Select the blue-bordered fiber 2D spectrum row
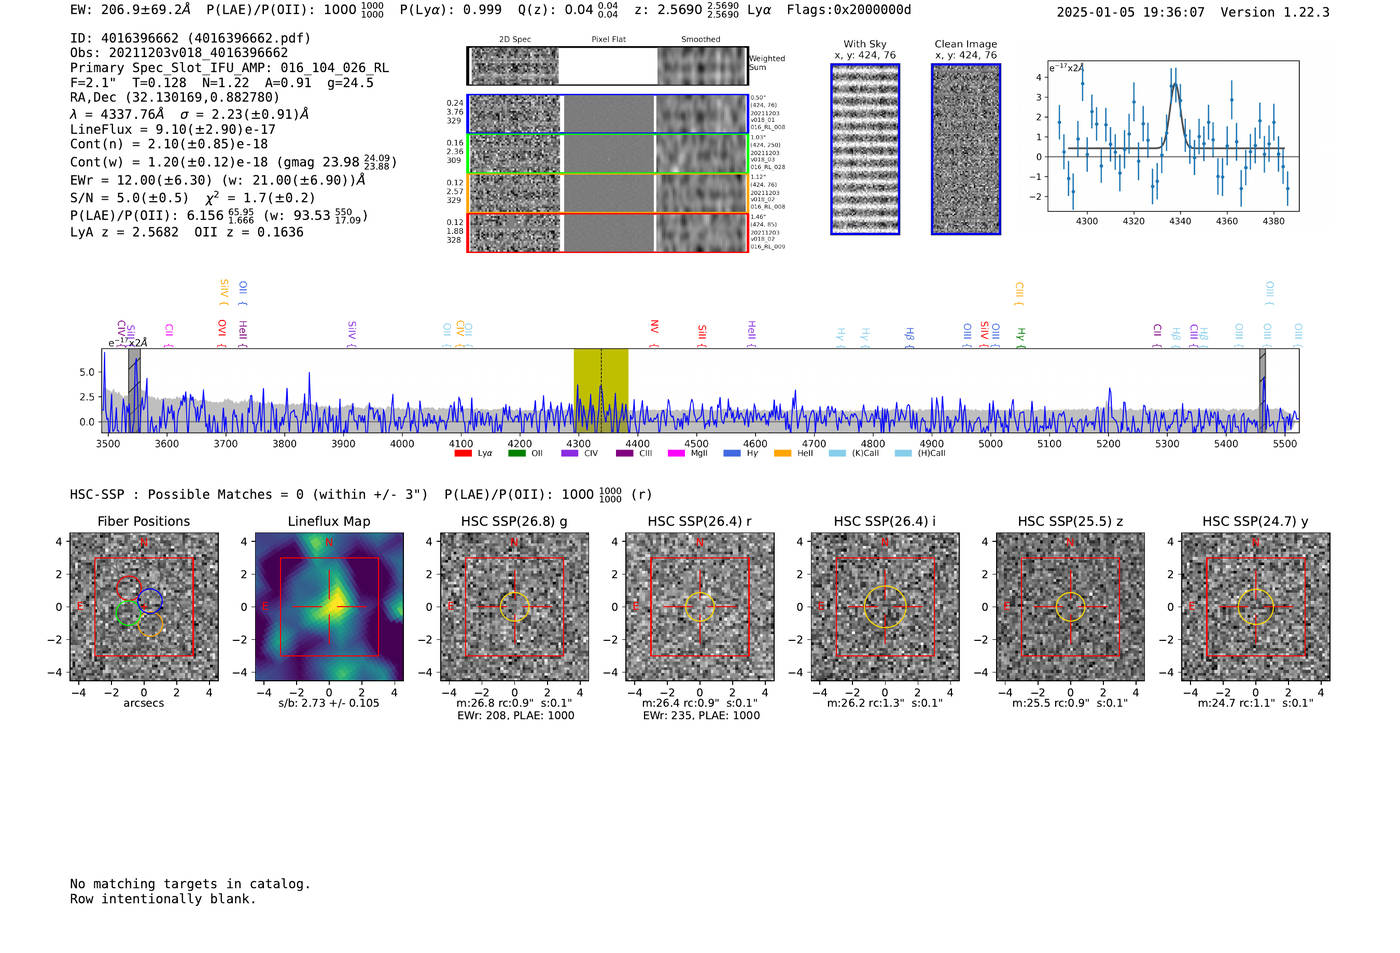Image resolution: width=1400 pixels, height=953 pixels. click(607, 114)
